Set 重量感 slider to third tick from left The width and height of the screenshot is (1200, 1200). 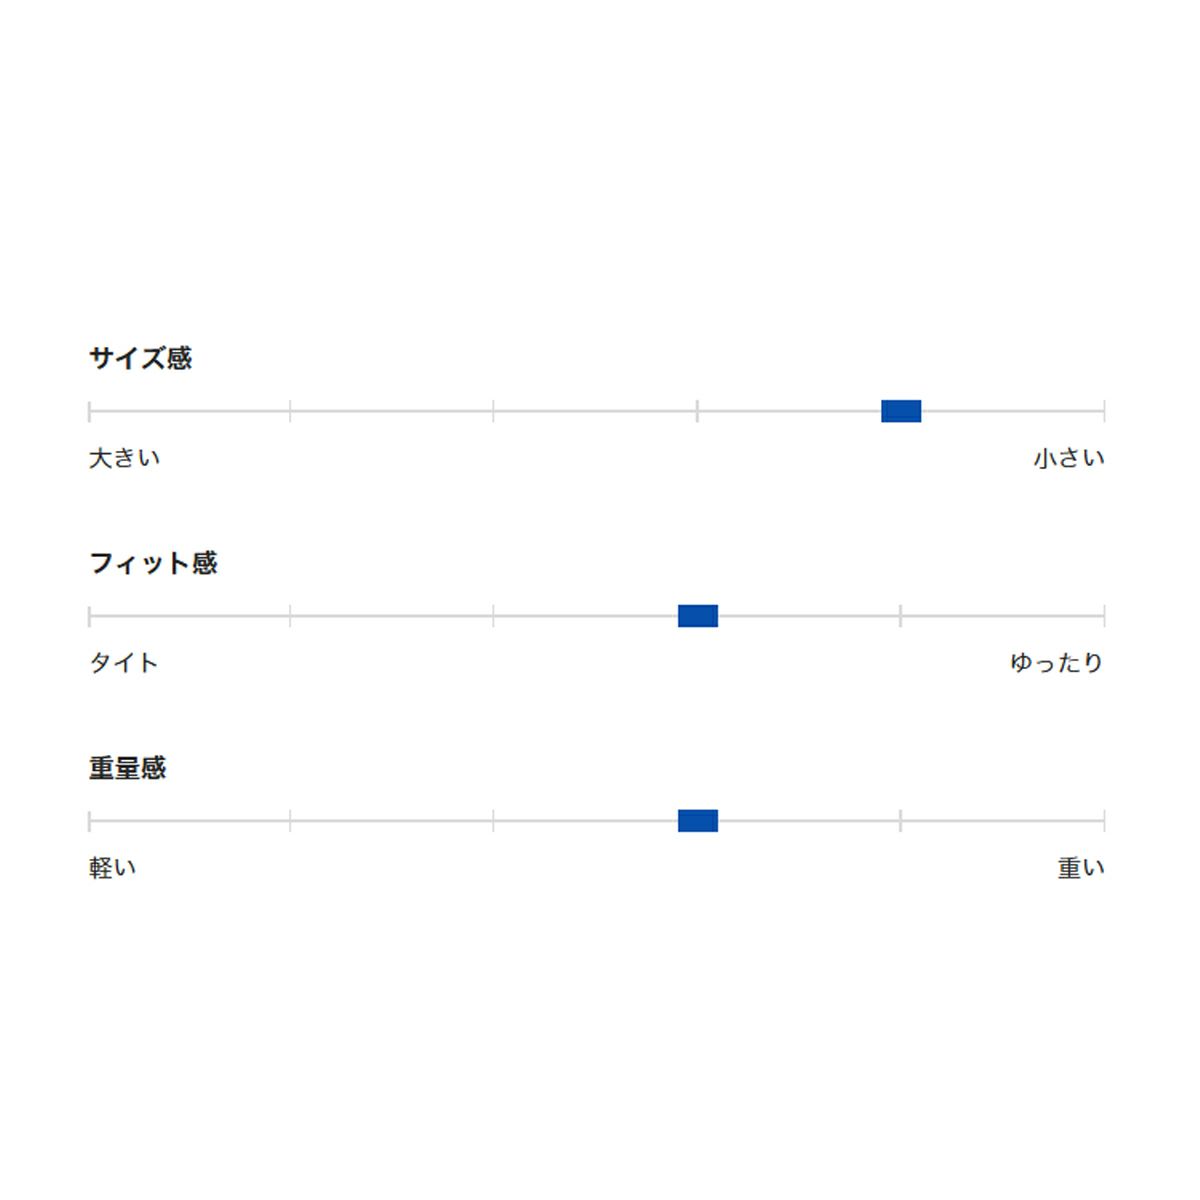coord(493,821)
